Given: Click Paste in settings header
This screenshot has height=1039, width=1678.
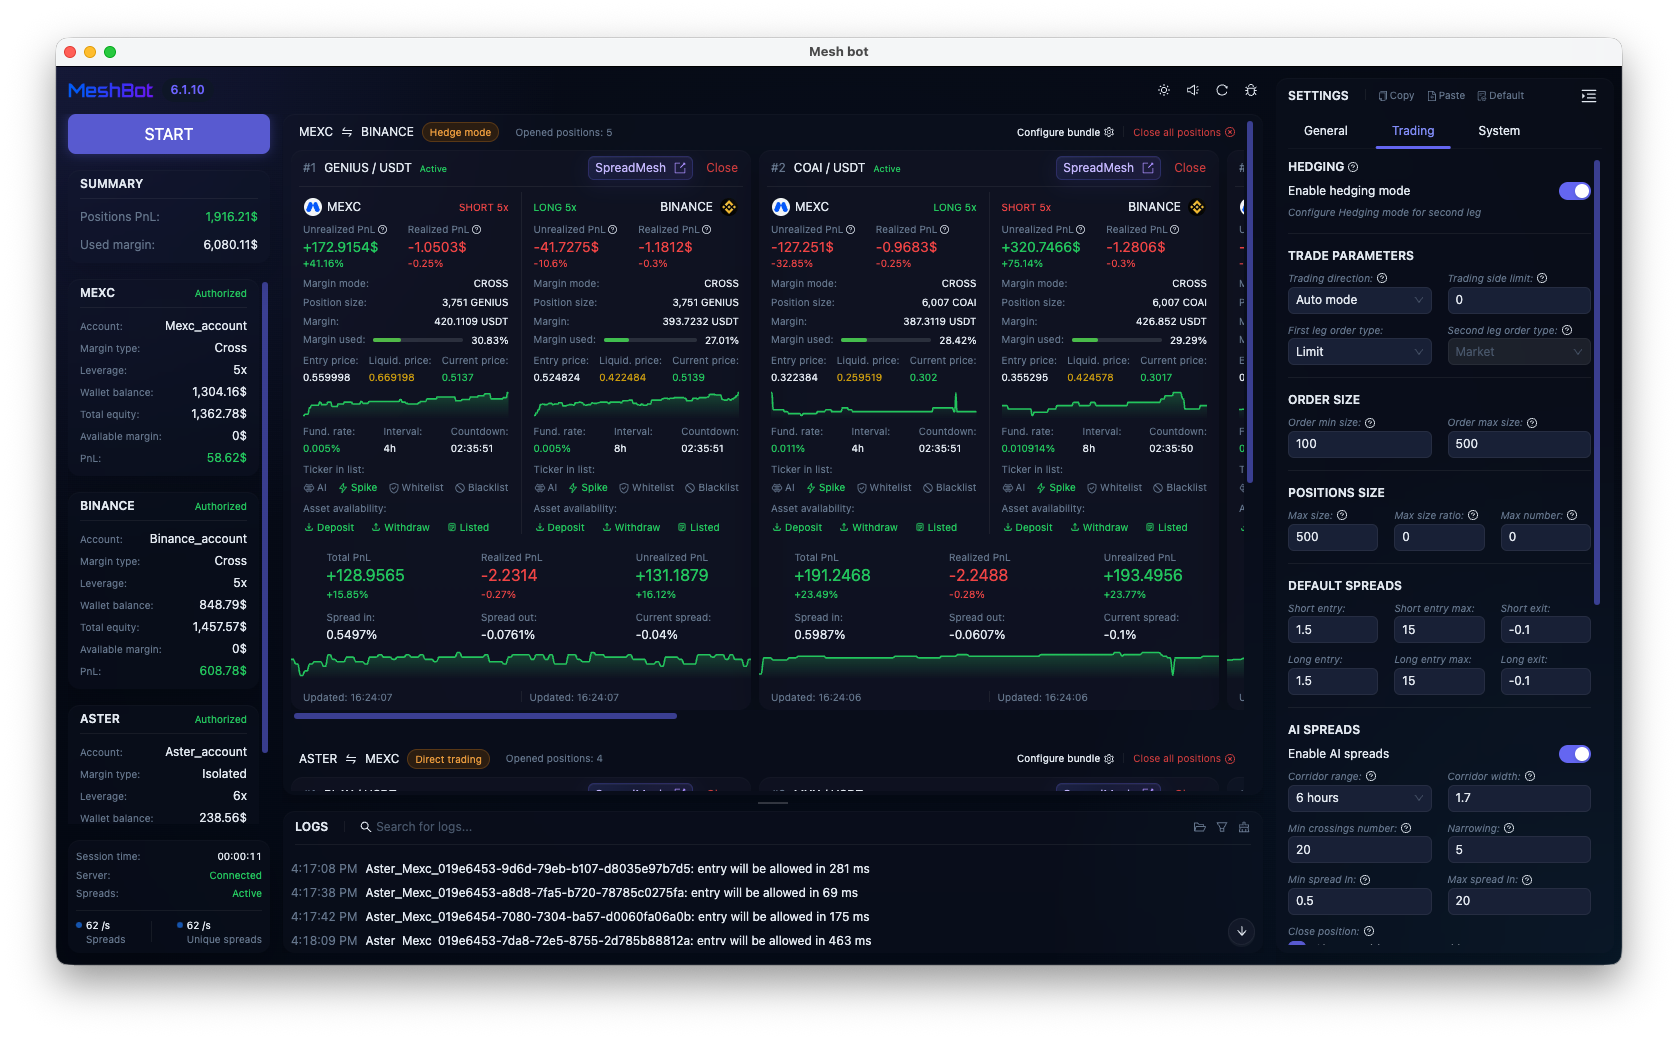Looking at the screenshot, I should 1446,96.
